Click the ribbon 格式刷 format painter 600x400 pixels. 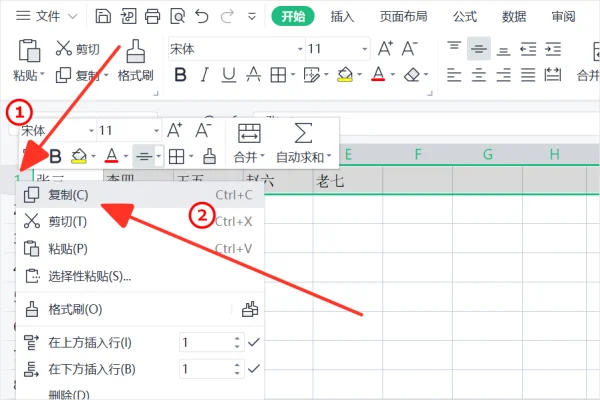135,60
